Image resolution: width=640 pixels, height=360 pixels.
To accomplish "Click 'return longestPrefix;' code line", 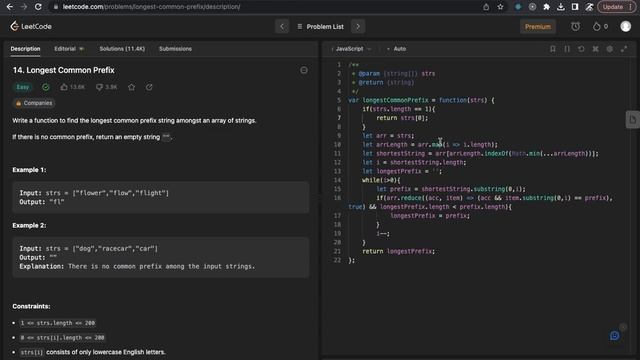I will pos(398,251).
